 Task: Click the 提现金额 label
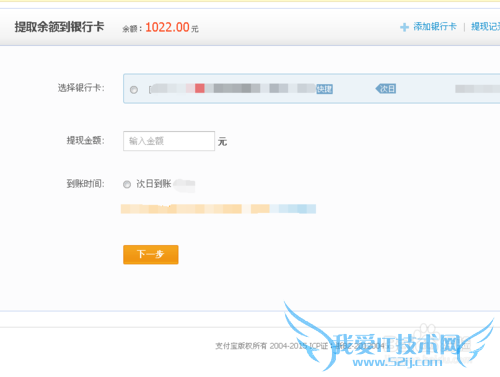86,141
